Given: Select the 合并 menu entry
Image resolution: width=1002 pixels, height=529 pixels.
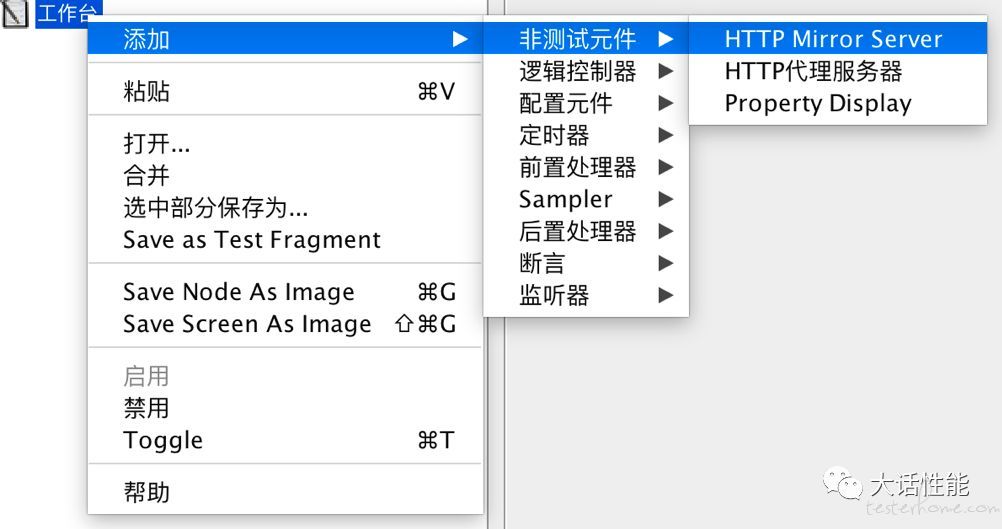Looking at the screenshot, I should click(x=284, y=175).
